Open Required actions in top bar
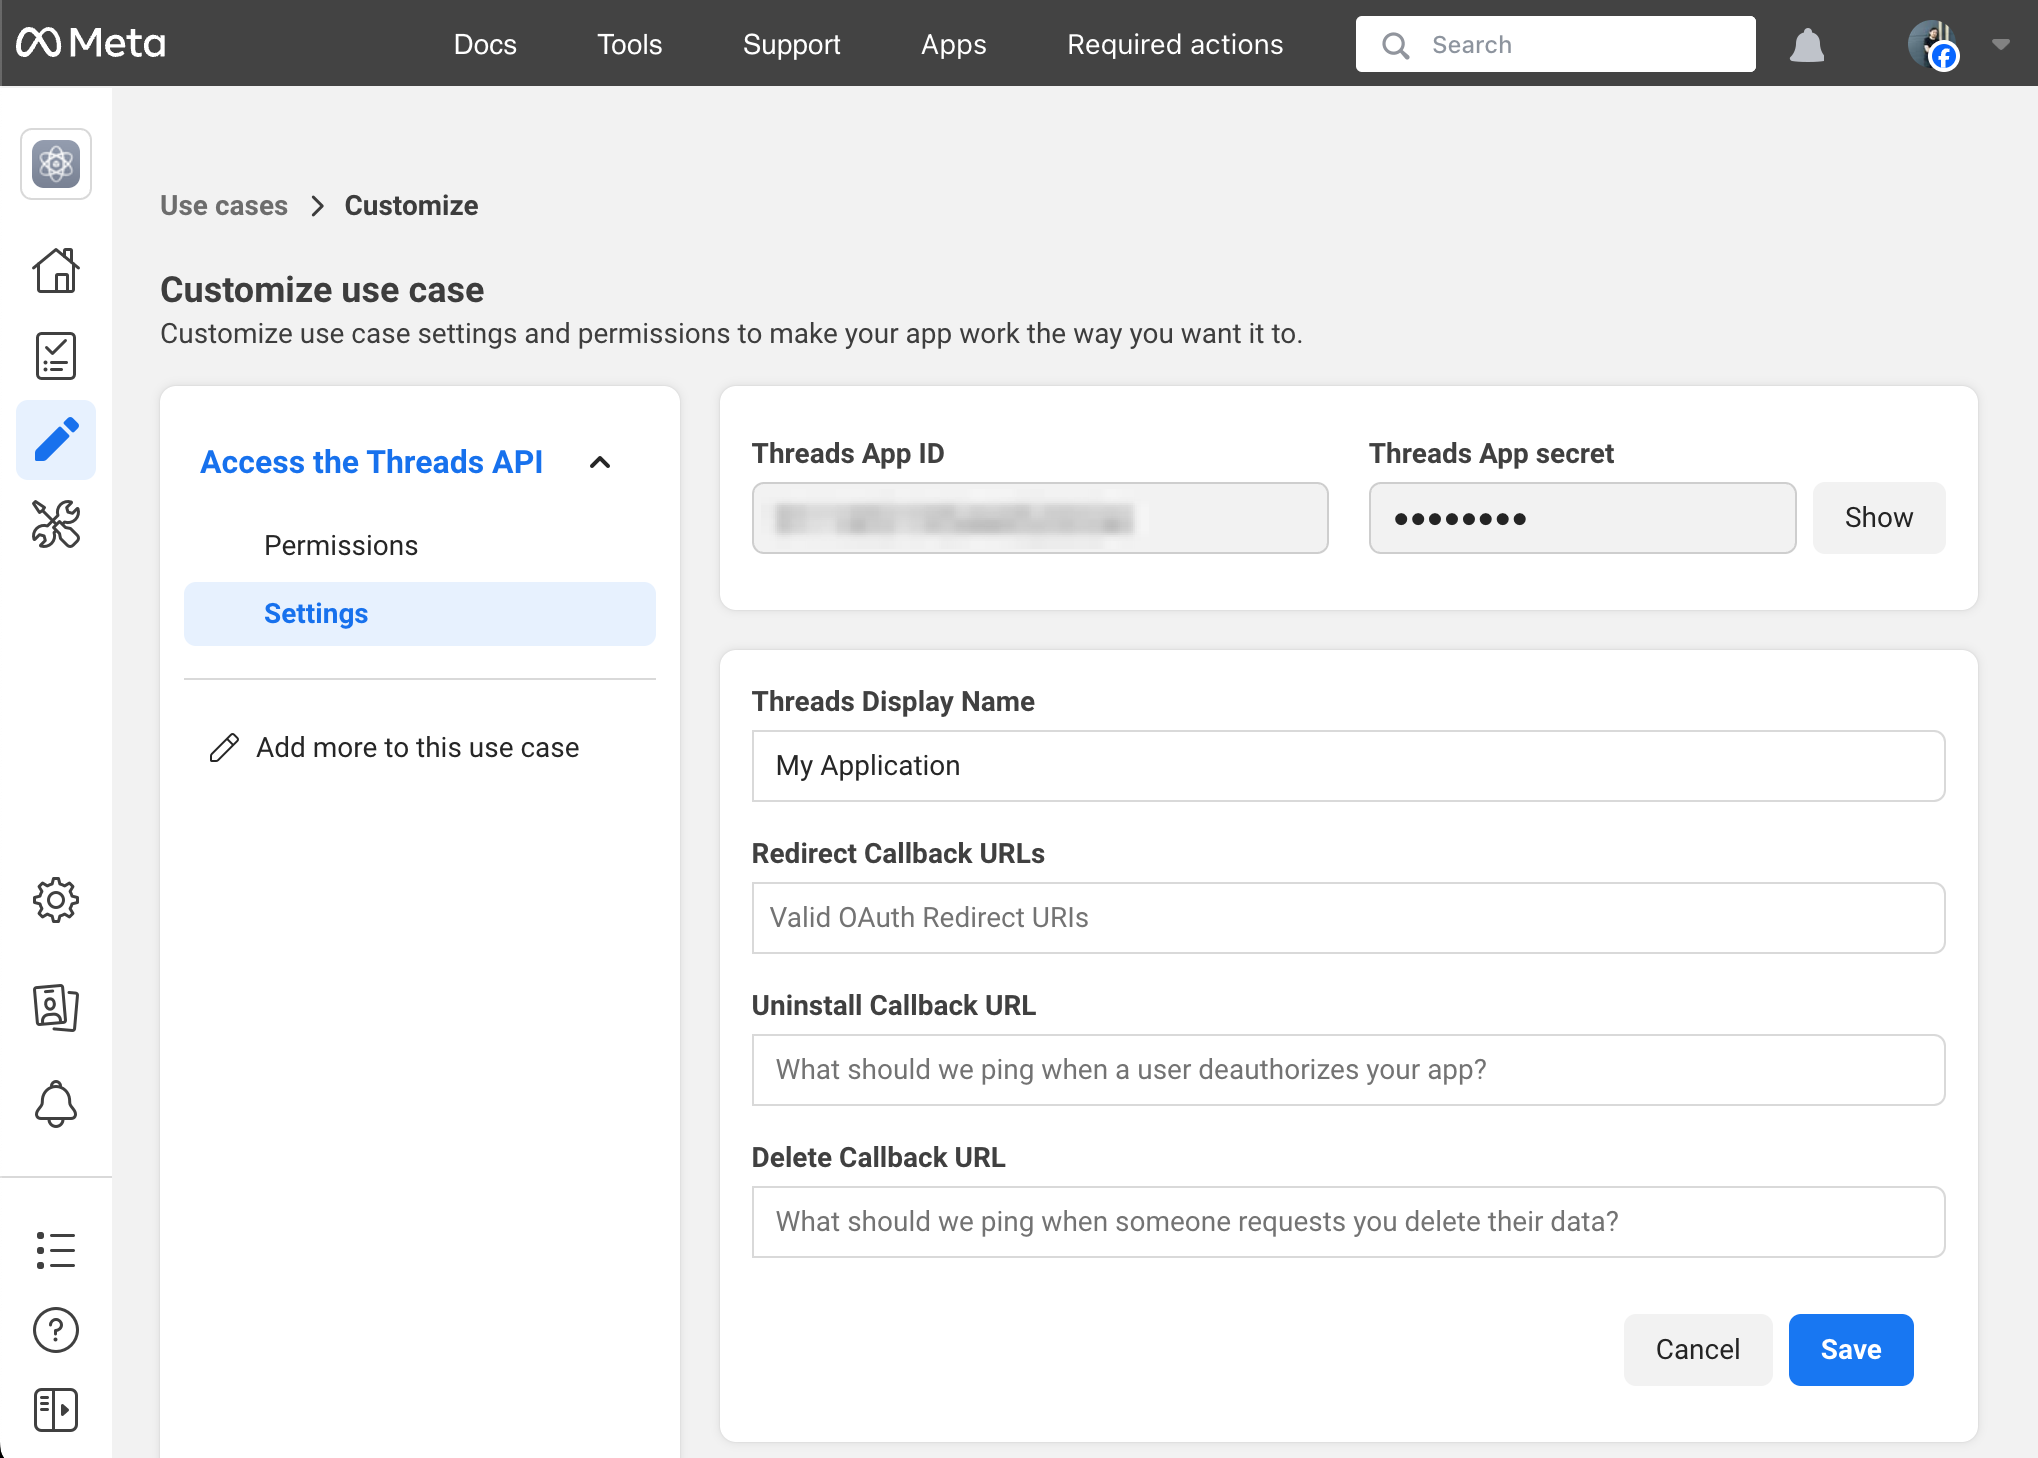The width and height of the screenshot is (2038, 1458). 1175,44
